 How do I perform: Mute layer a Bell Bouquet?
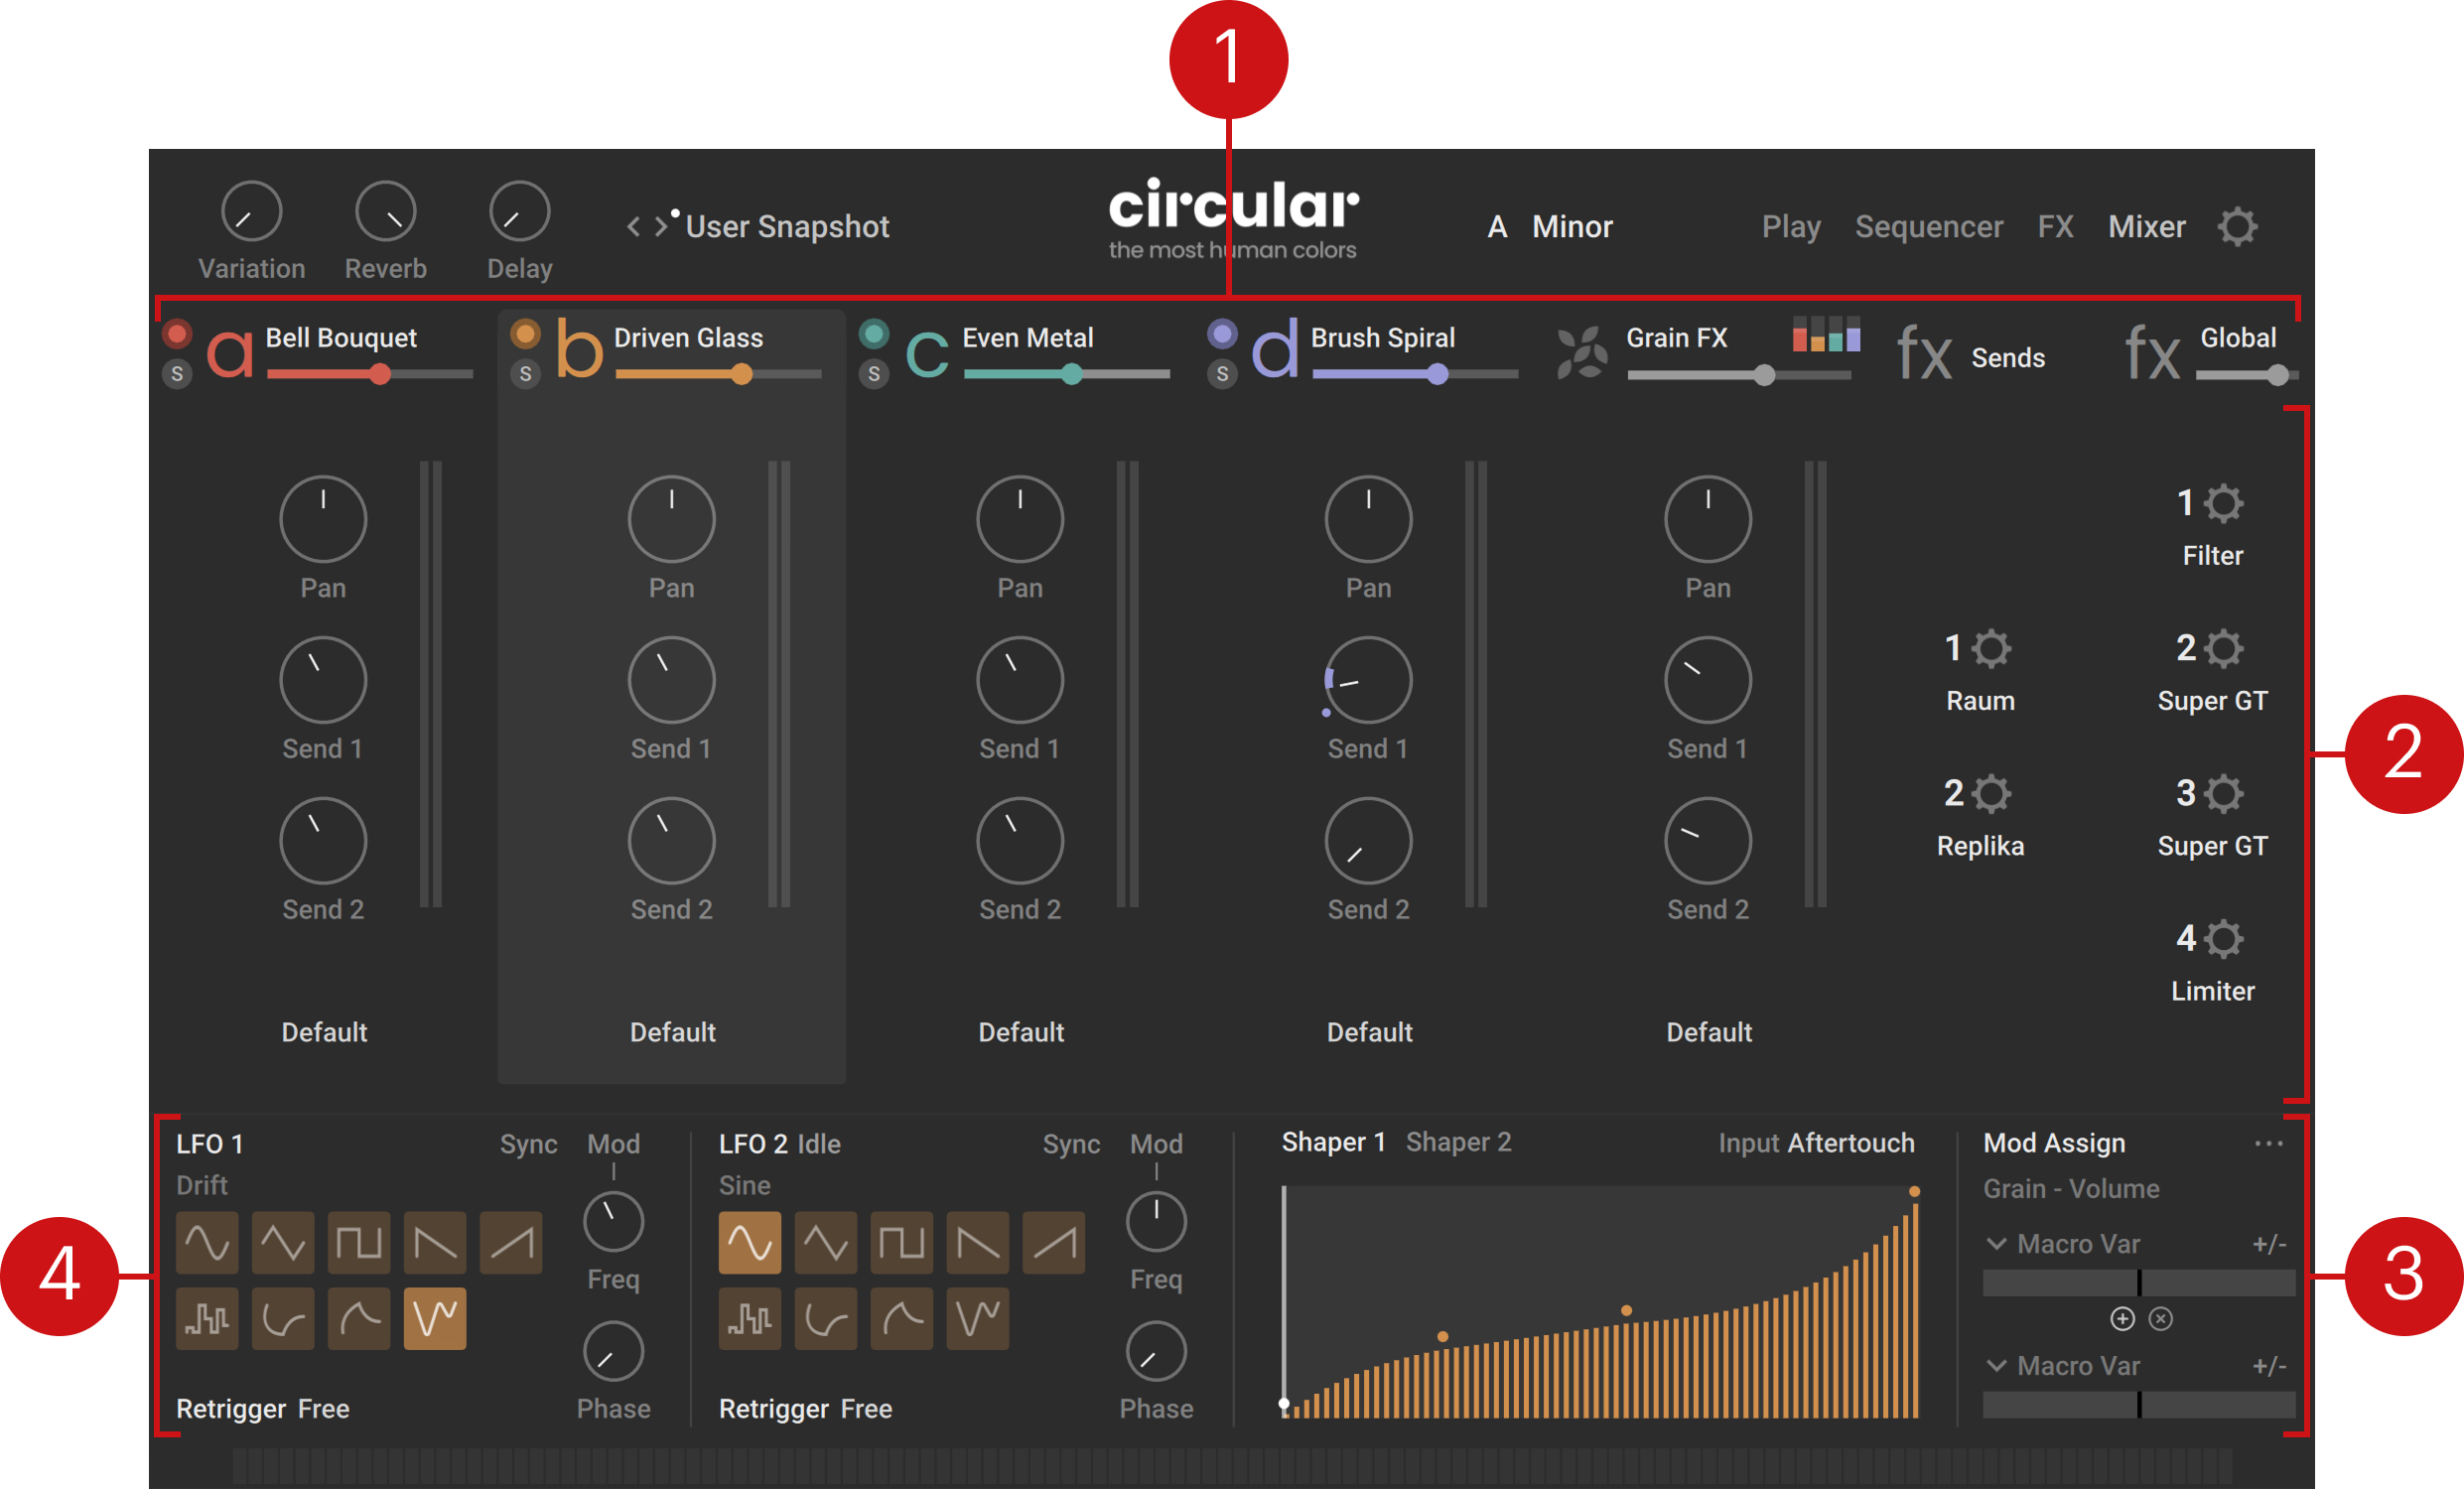click(177, 333)
